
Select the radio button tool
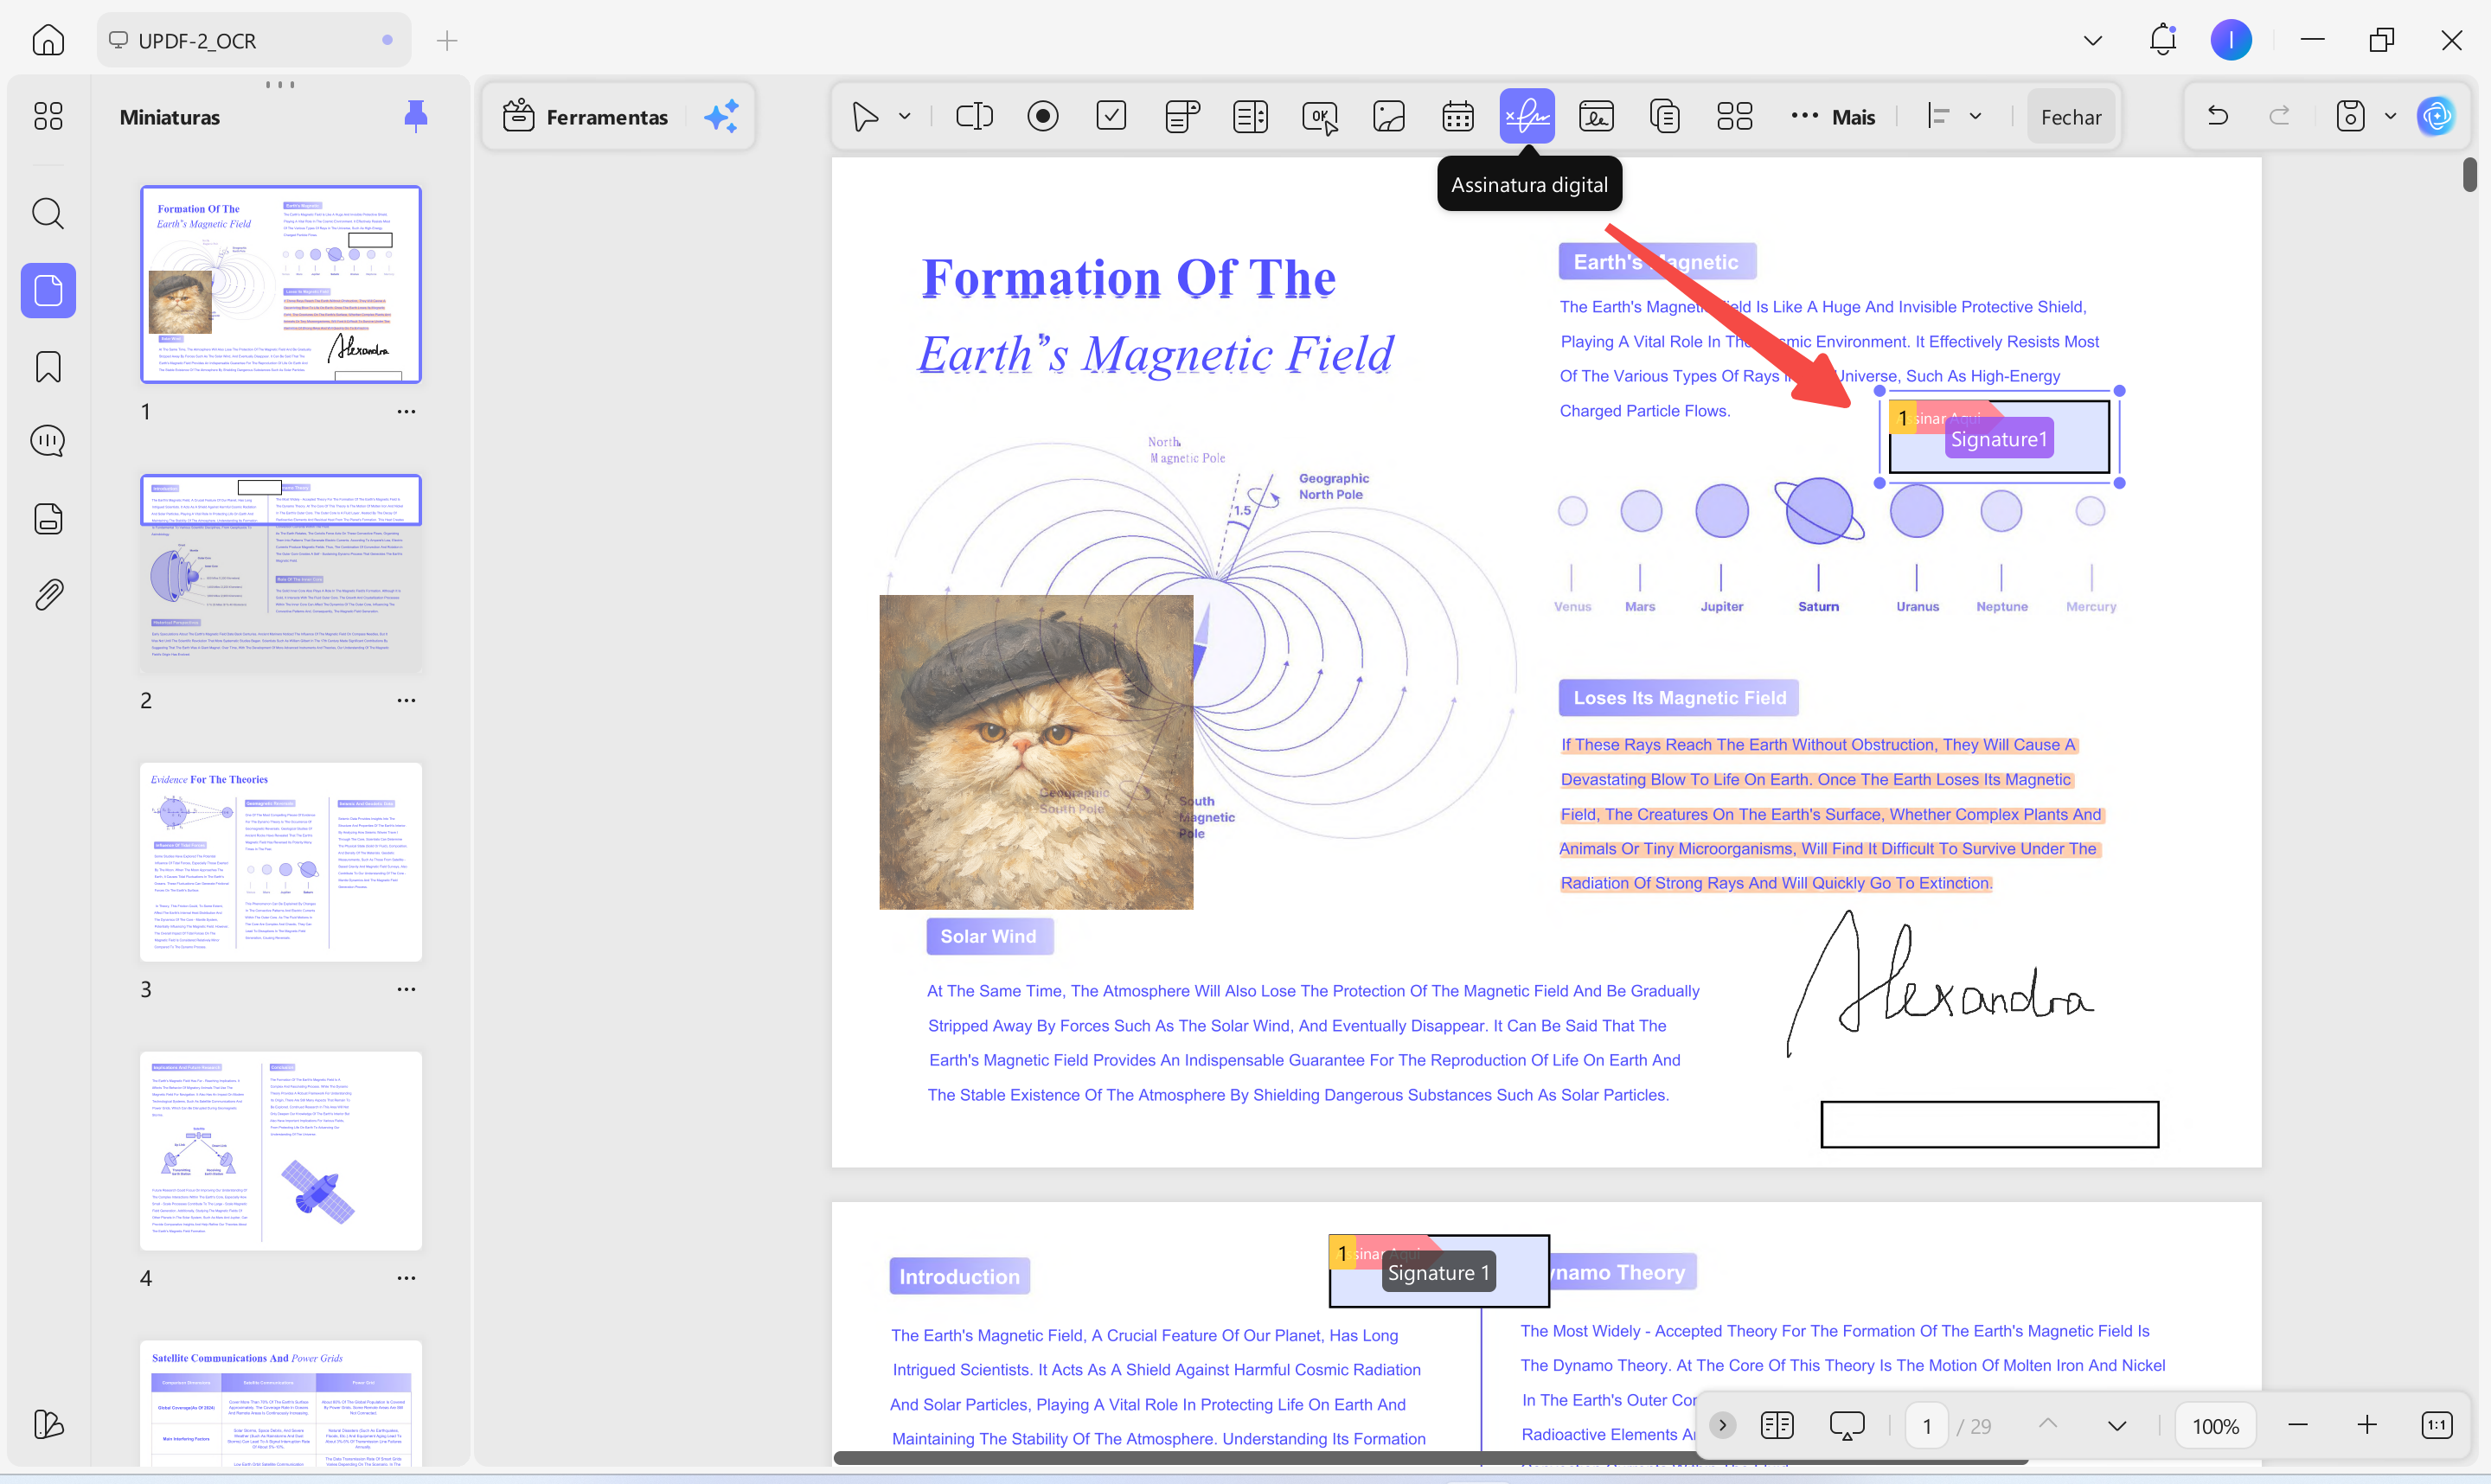pyautogui.click(x=1043, y=116)
